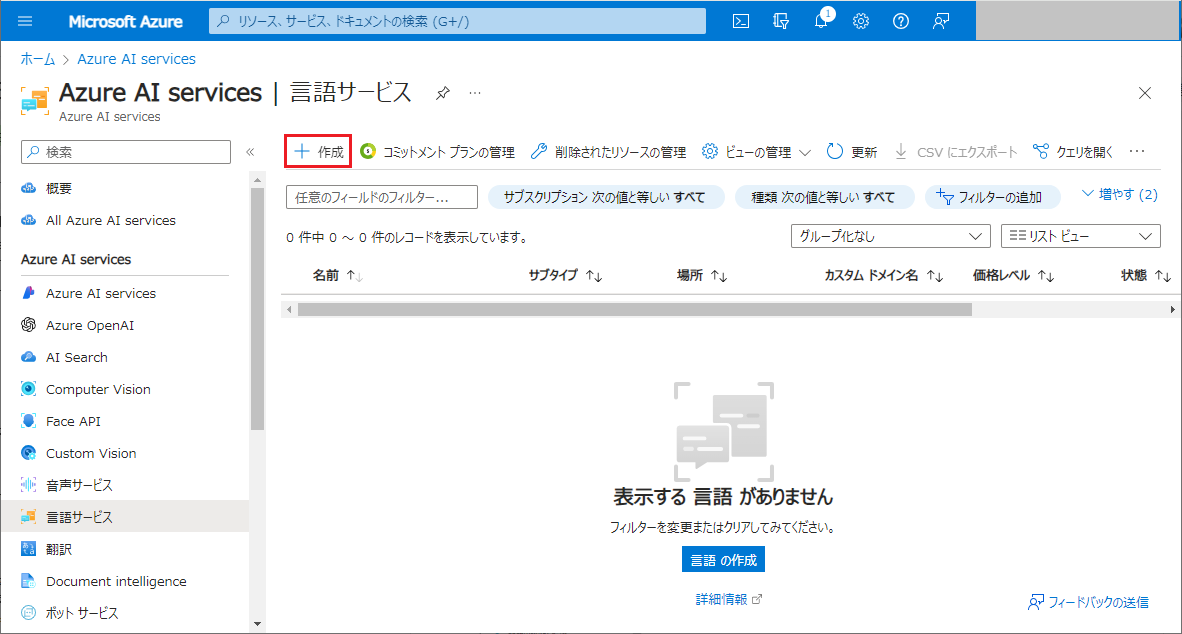
Task: Open the notifications bell
Action: (821, 21)
